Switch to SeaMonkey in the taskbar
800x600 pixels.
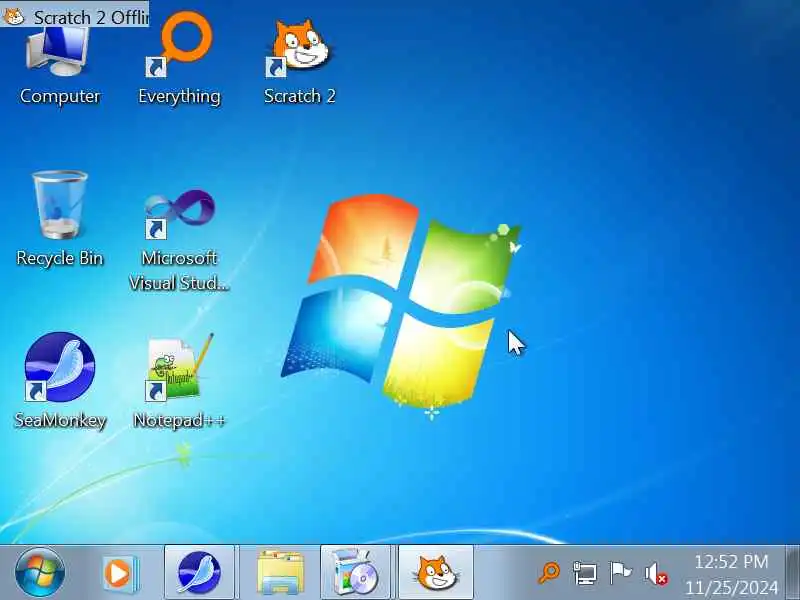point(199,572)
